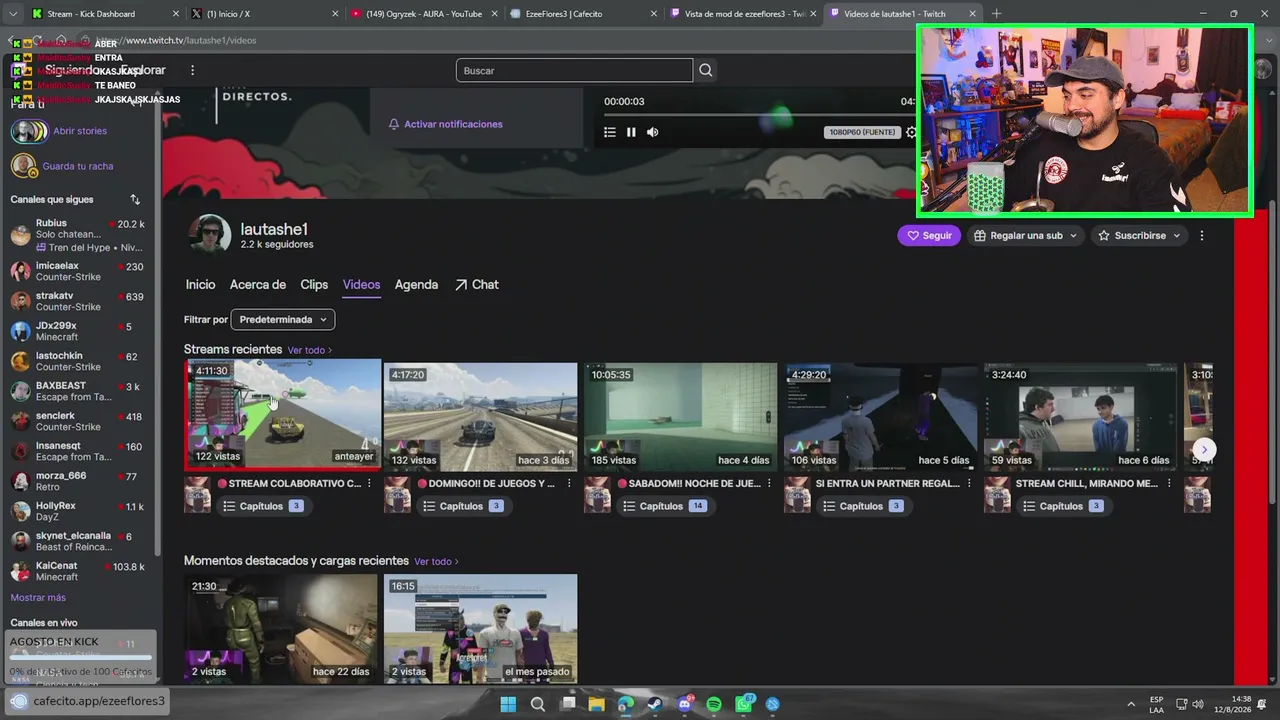Play the 16:15 highlight from el mes pasado

click(480, 628)
